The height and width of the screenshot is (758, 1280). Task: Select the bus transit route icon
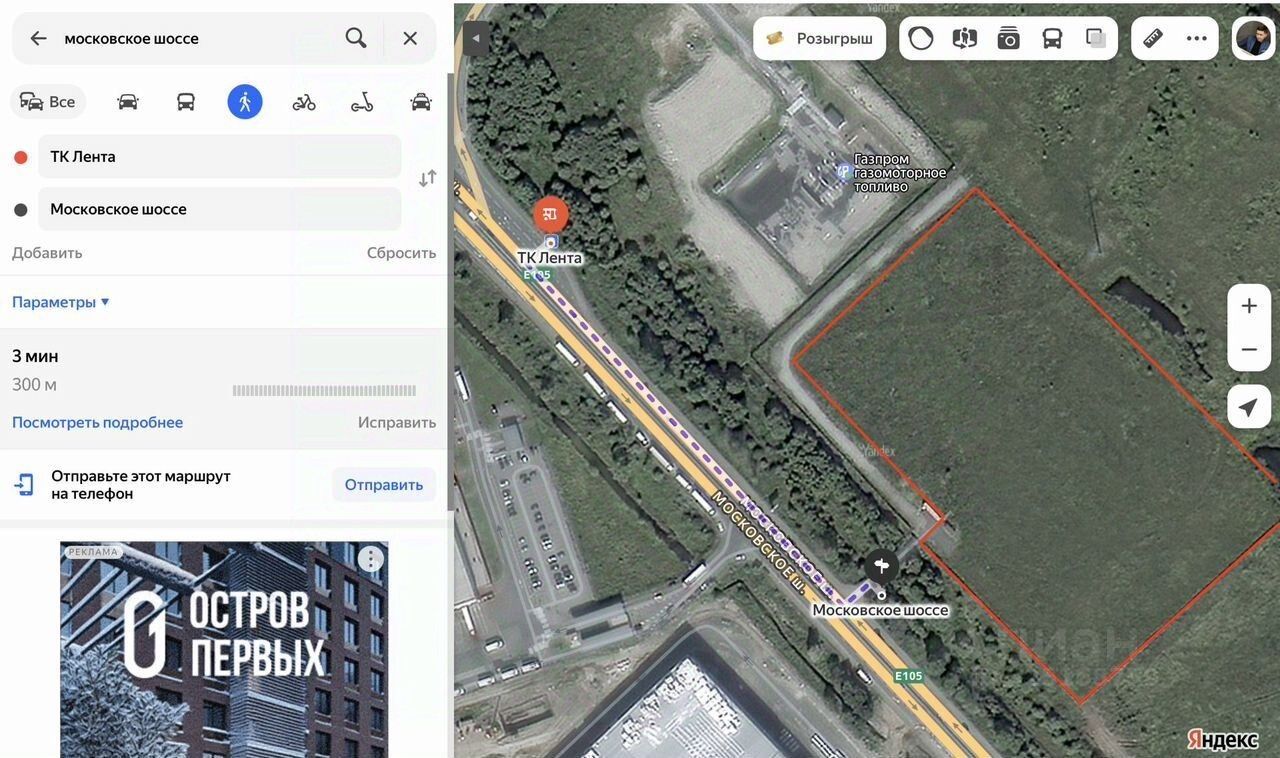(186, 101)
